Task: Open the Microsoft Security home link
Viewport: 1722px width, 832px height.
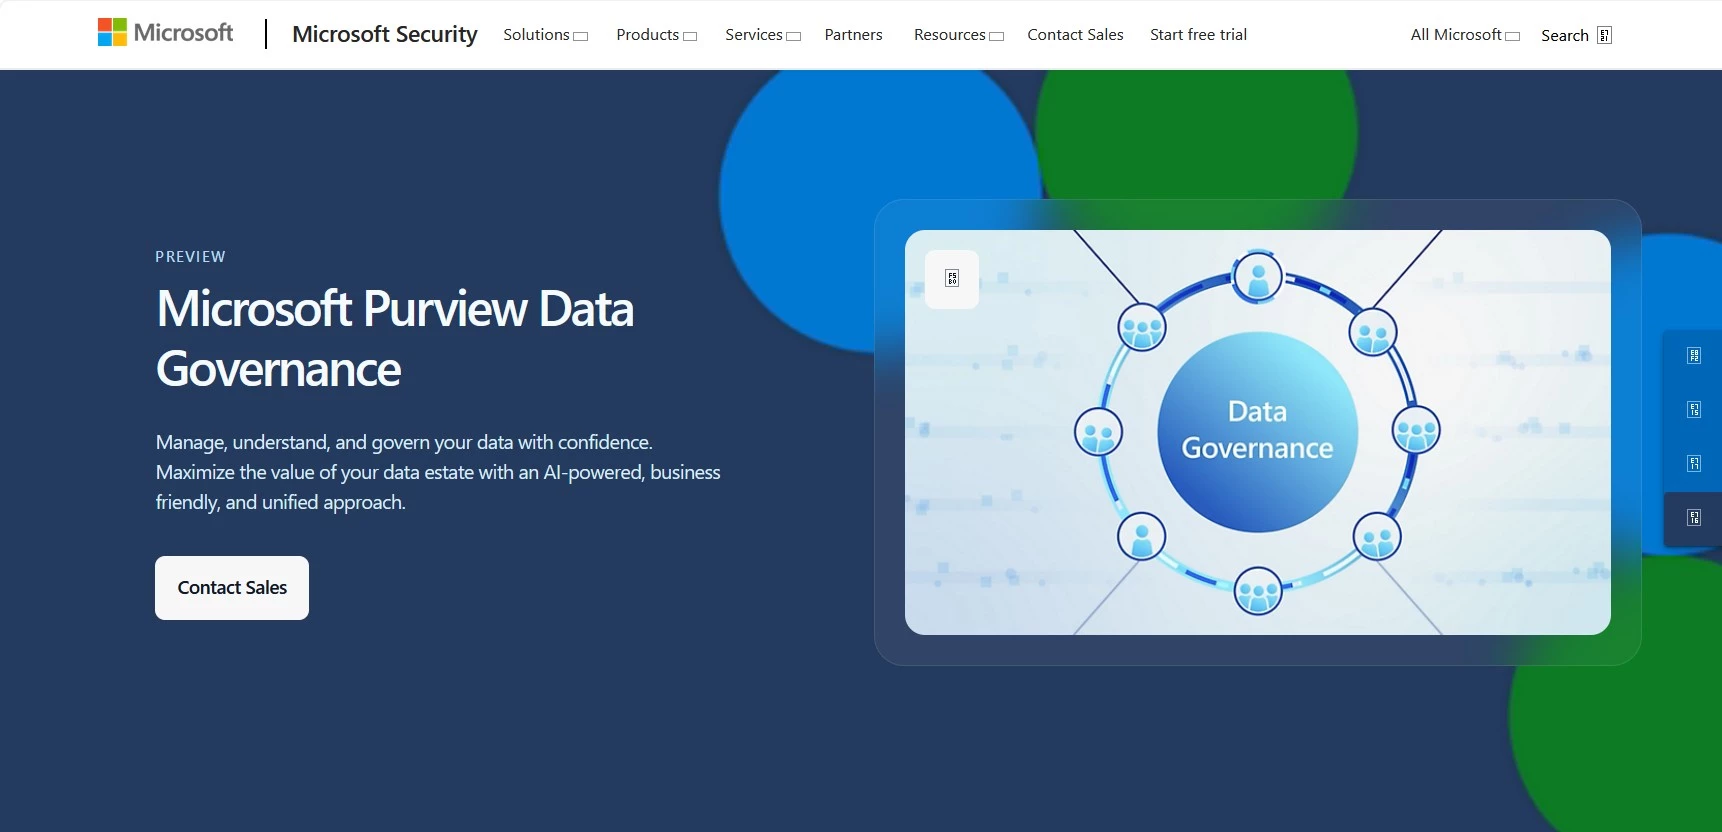Action: (x=385, y=34)
